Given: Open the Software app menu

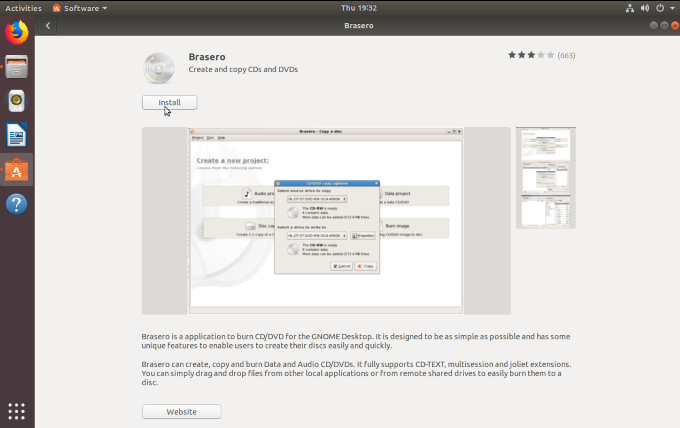Looking at the screenshot, I should (x=80, y=8).
